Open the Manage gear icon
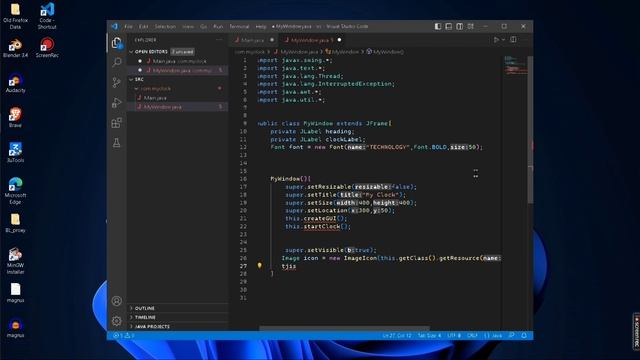Screen dimensions: 640x360 point(117,321)
